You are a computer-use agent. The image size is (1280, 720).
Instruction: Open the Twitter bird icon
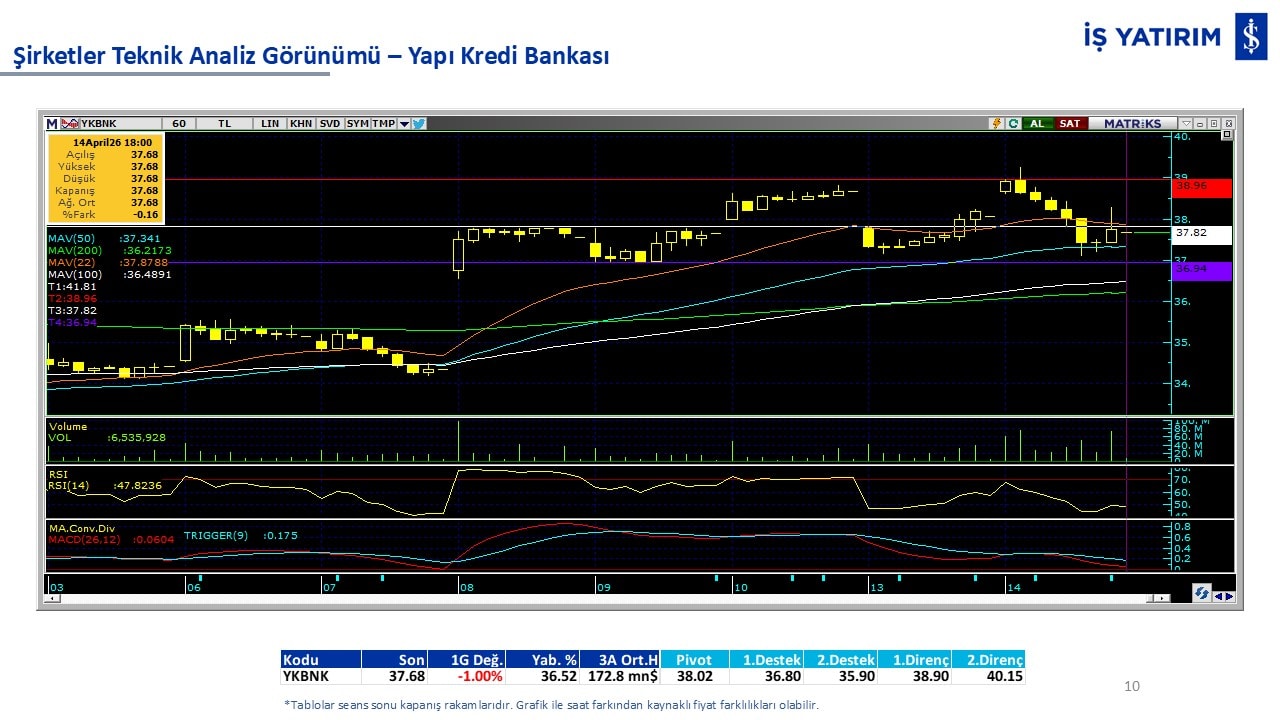(419, 124)
